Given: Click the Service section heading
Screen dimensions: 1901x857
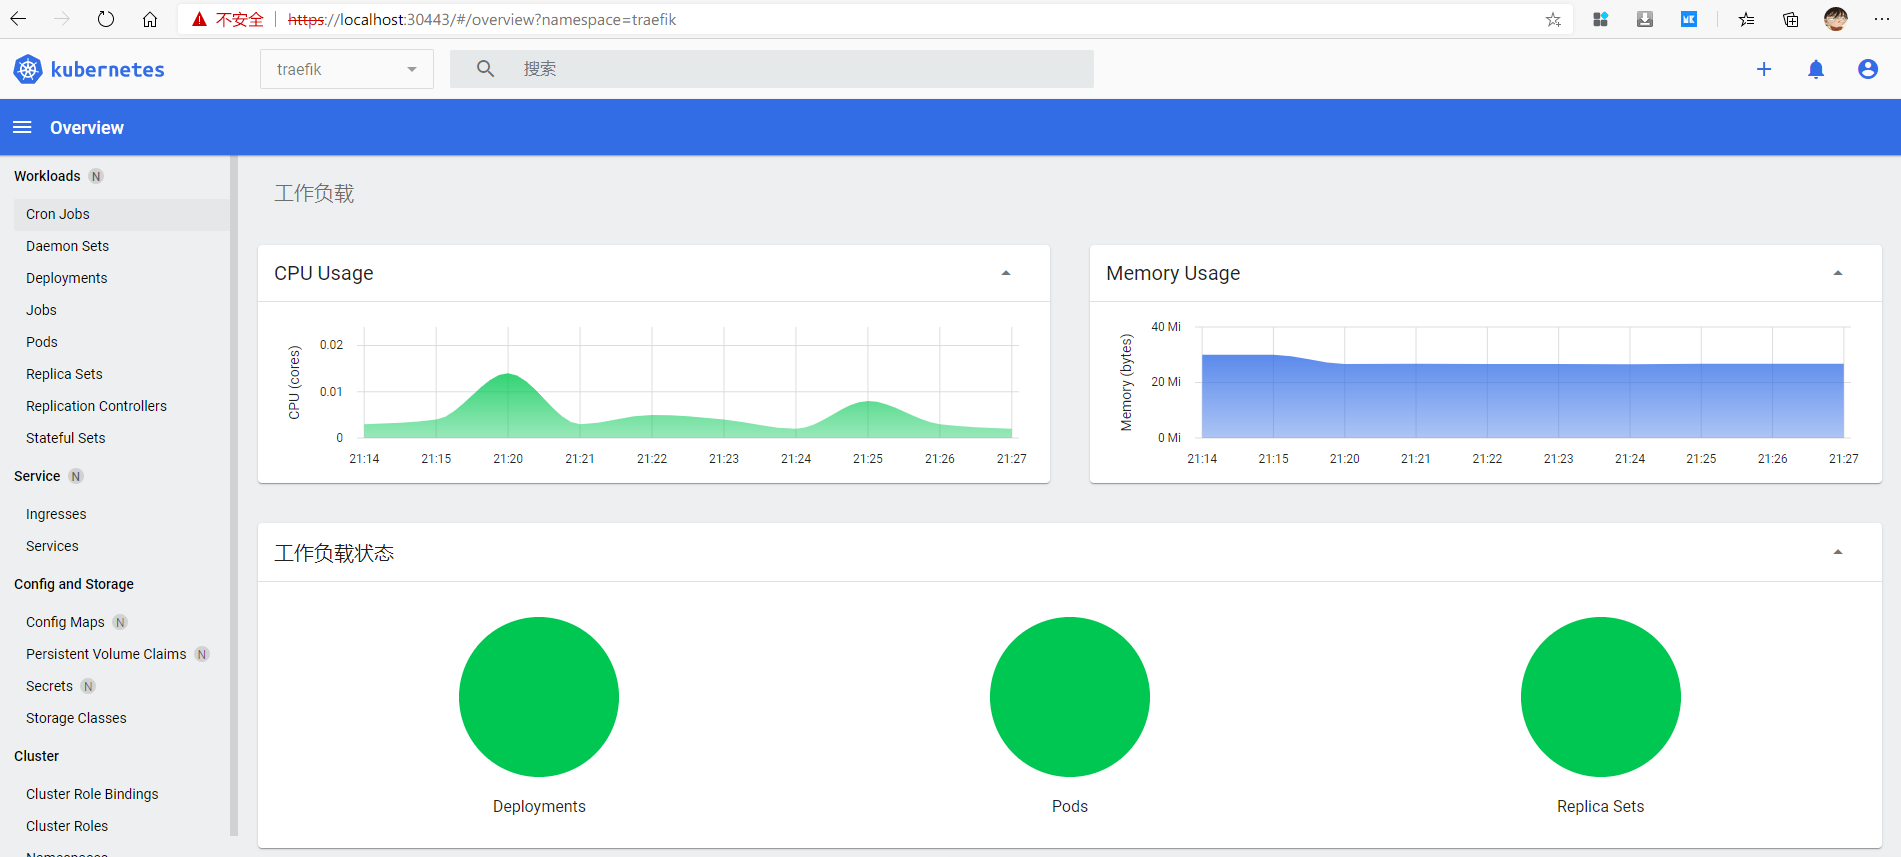Looking at the screenshot, I should point(37,476).
